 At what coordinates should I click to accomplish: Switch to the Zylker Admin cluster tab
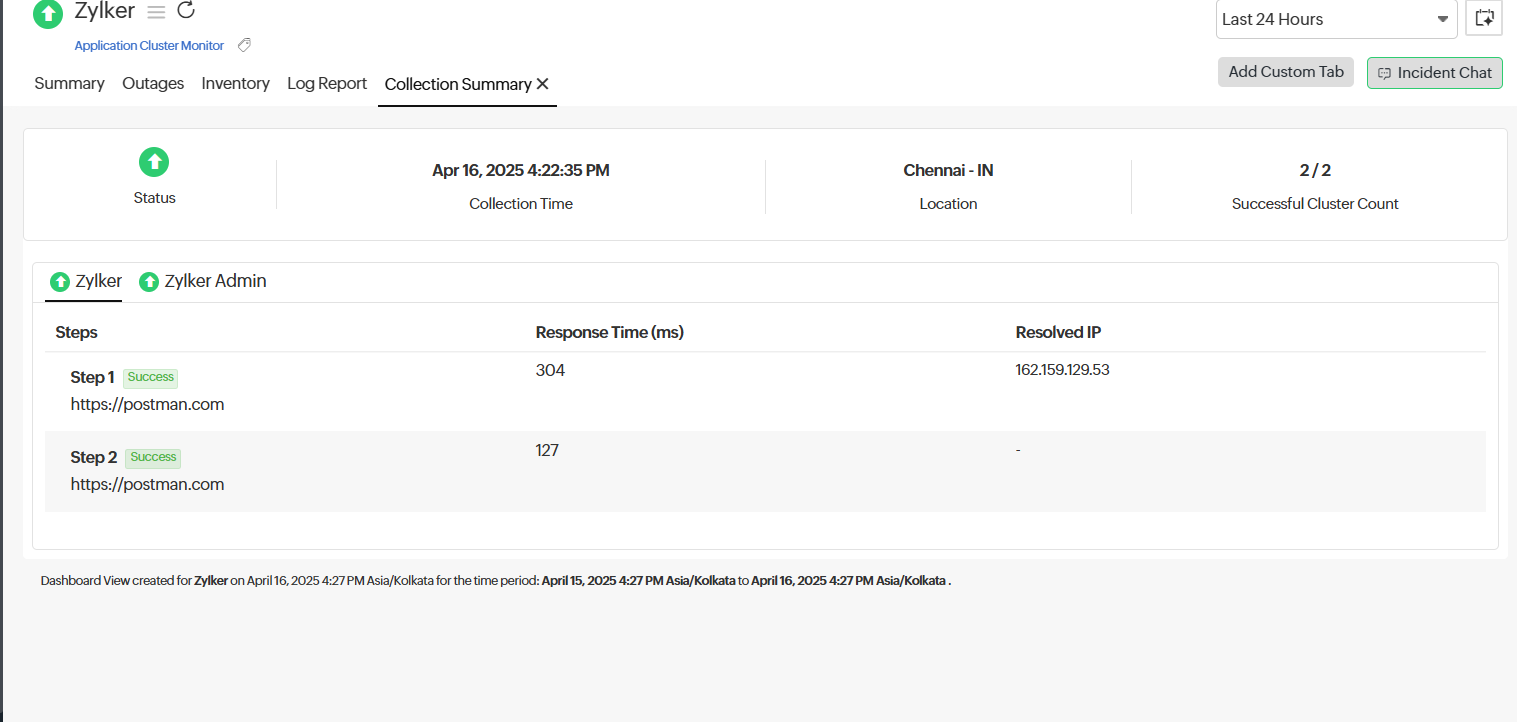tap(215, 281)
